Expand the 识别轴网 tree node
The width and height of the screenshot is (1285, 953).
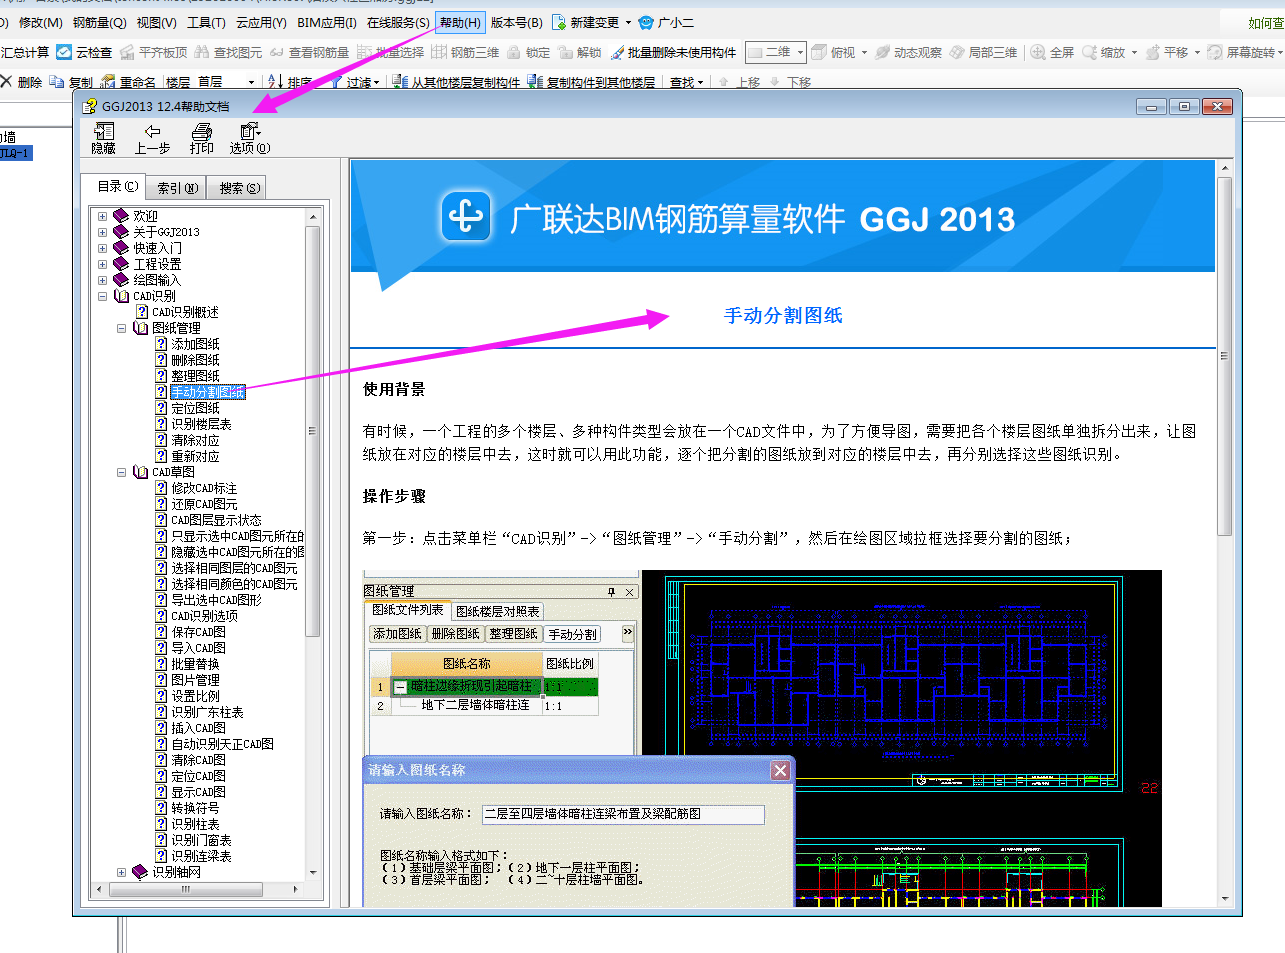121,872
